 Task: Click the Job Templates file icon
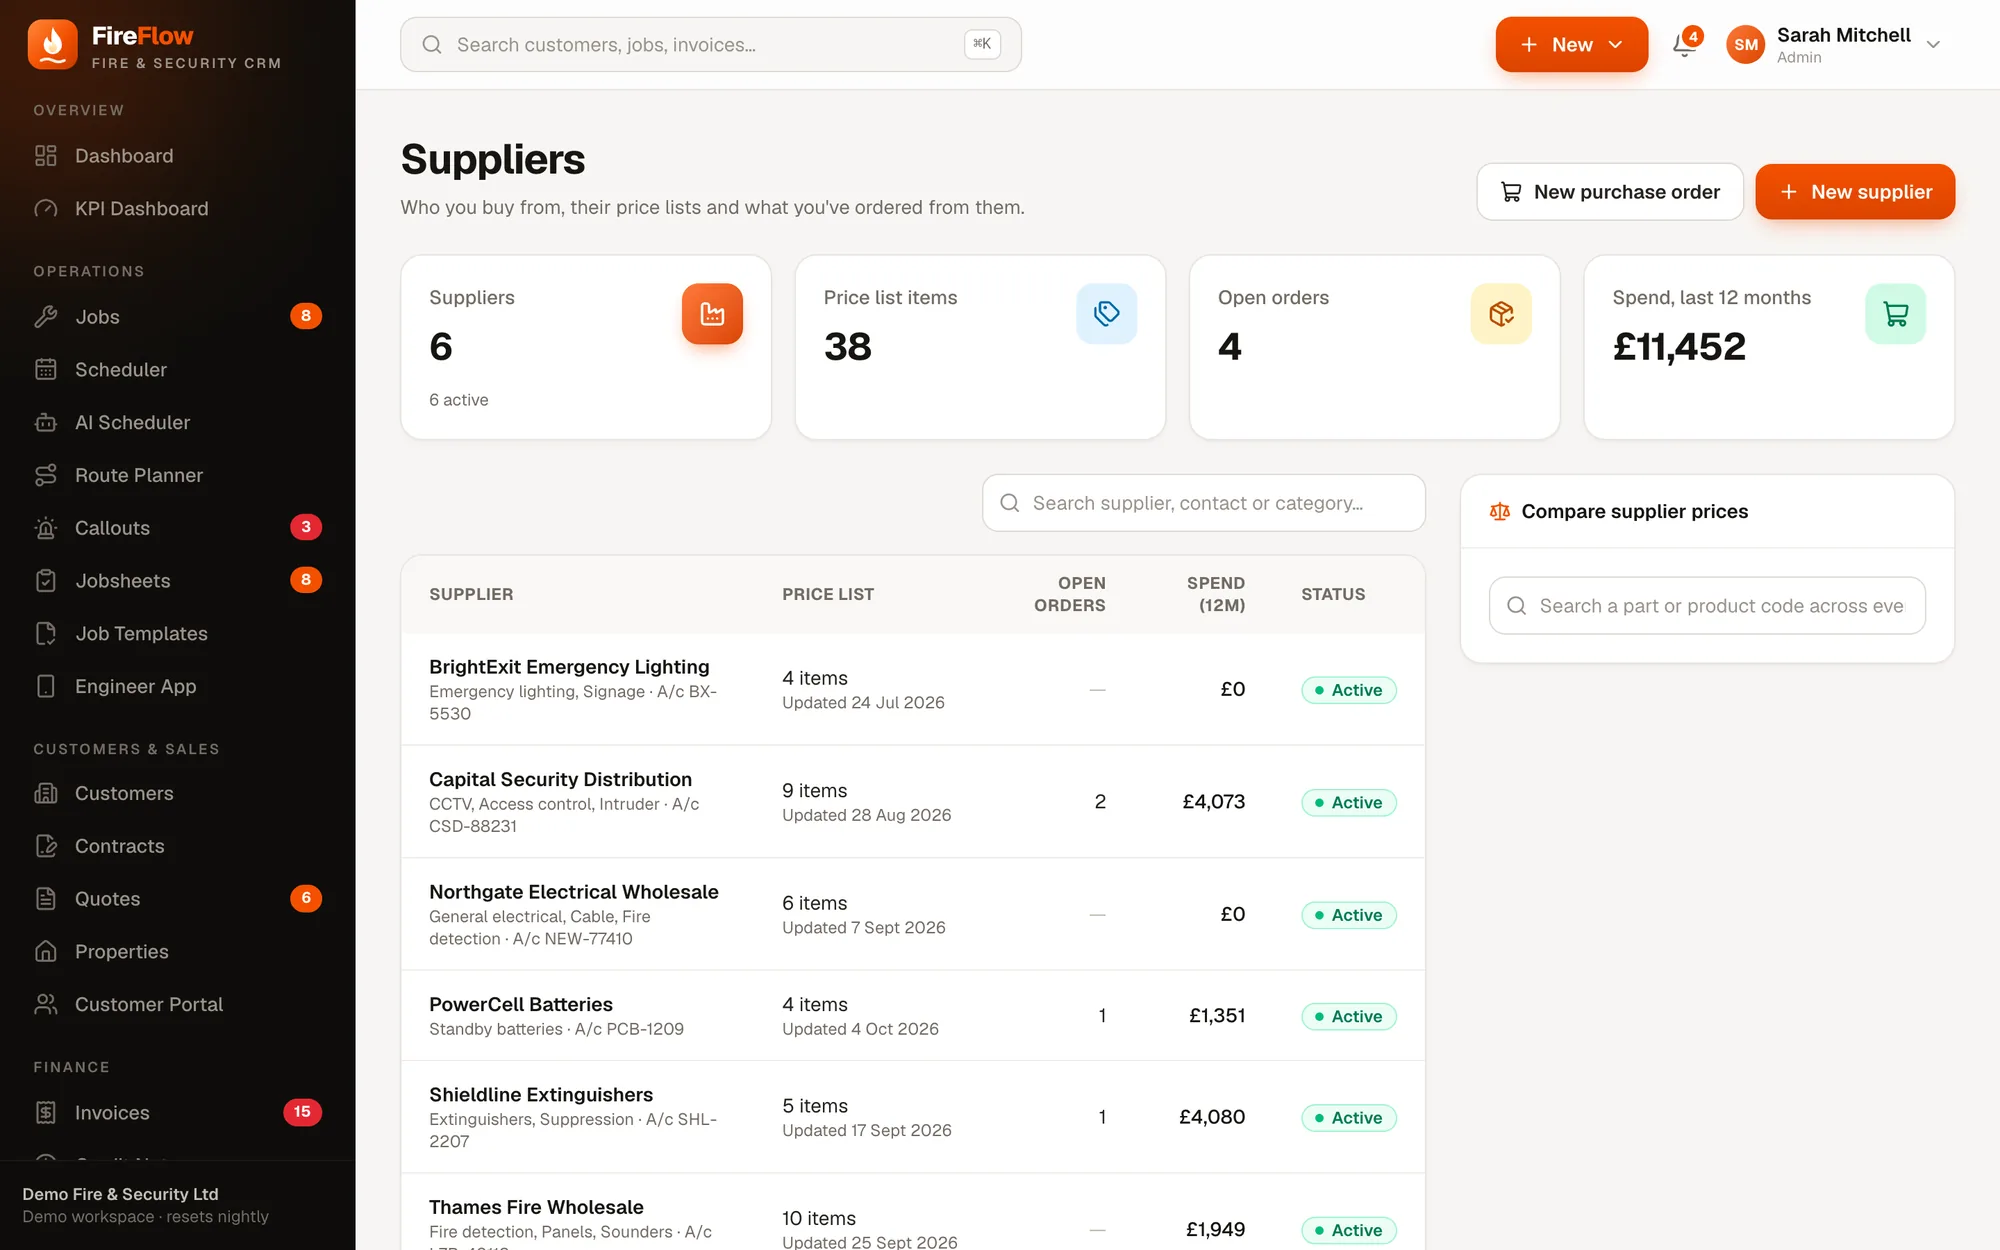click(x=46, y=634)
